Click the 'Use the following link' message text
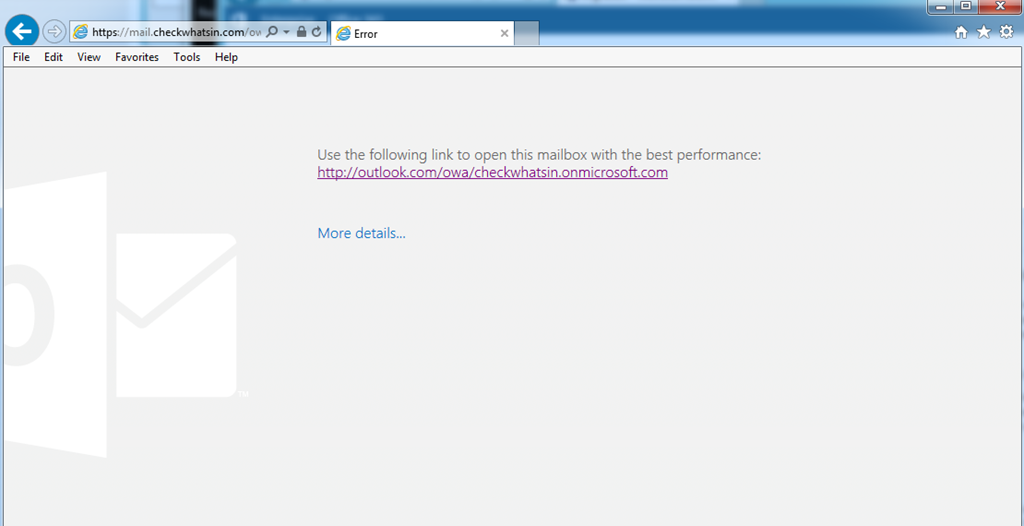The height and width of the screenshot is (526, 1024). (539, 155)
